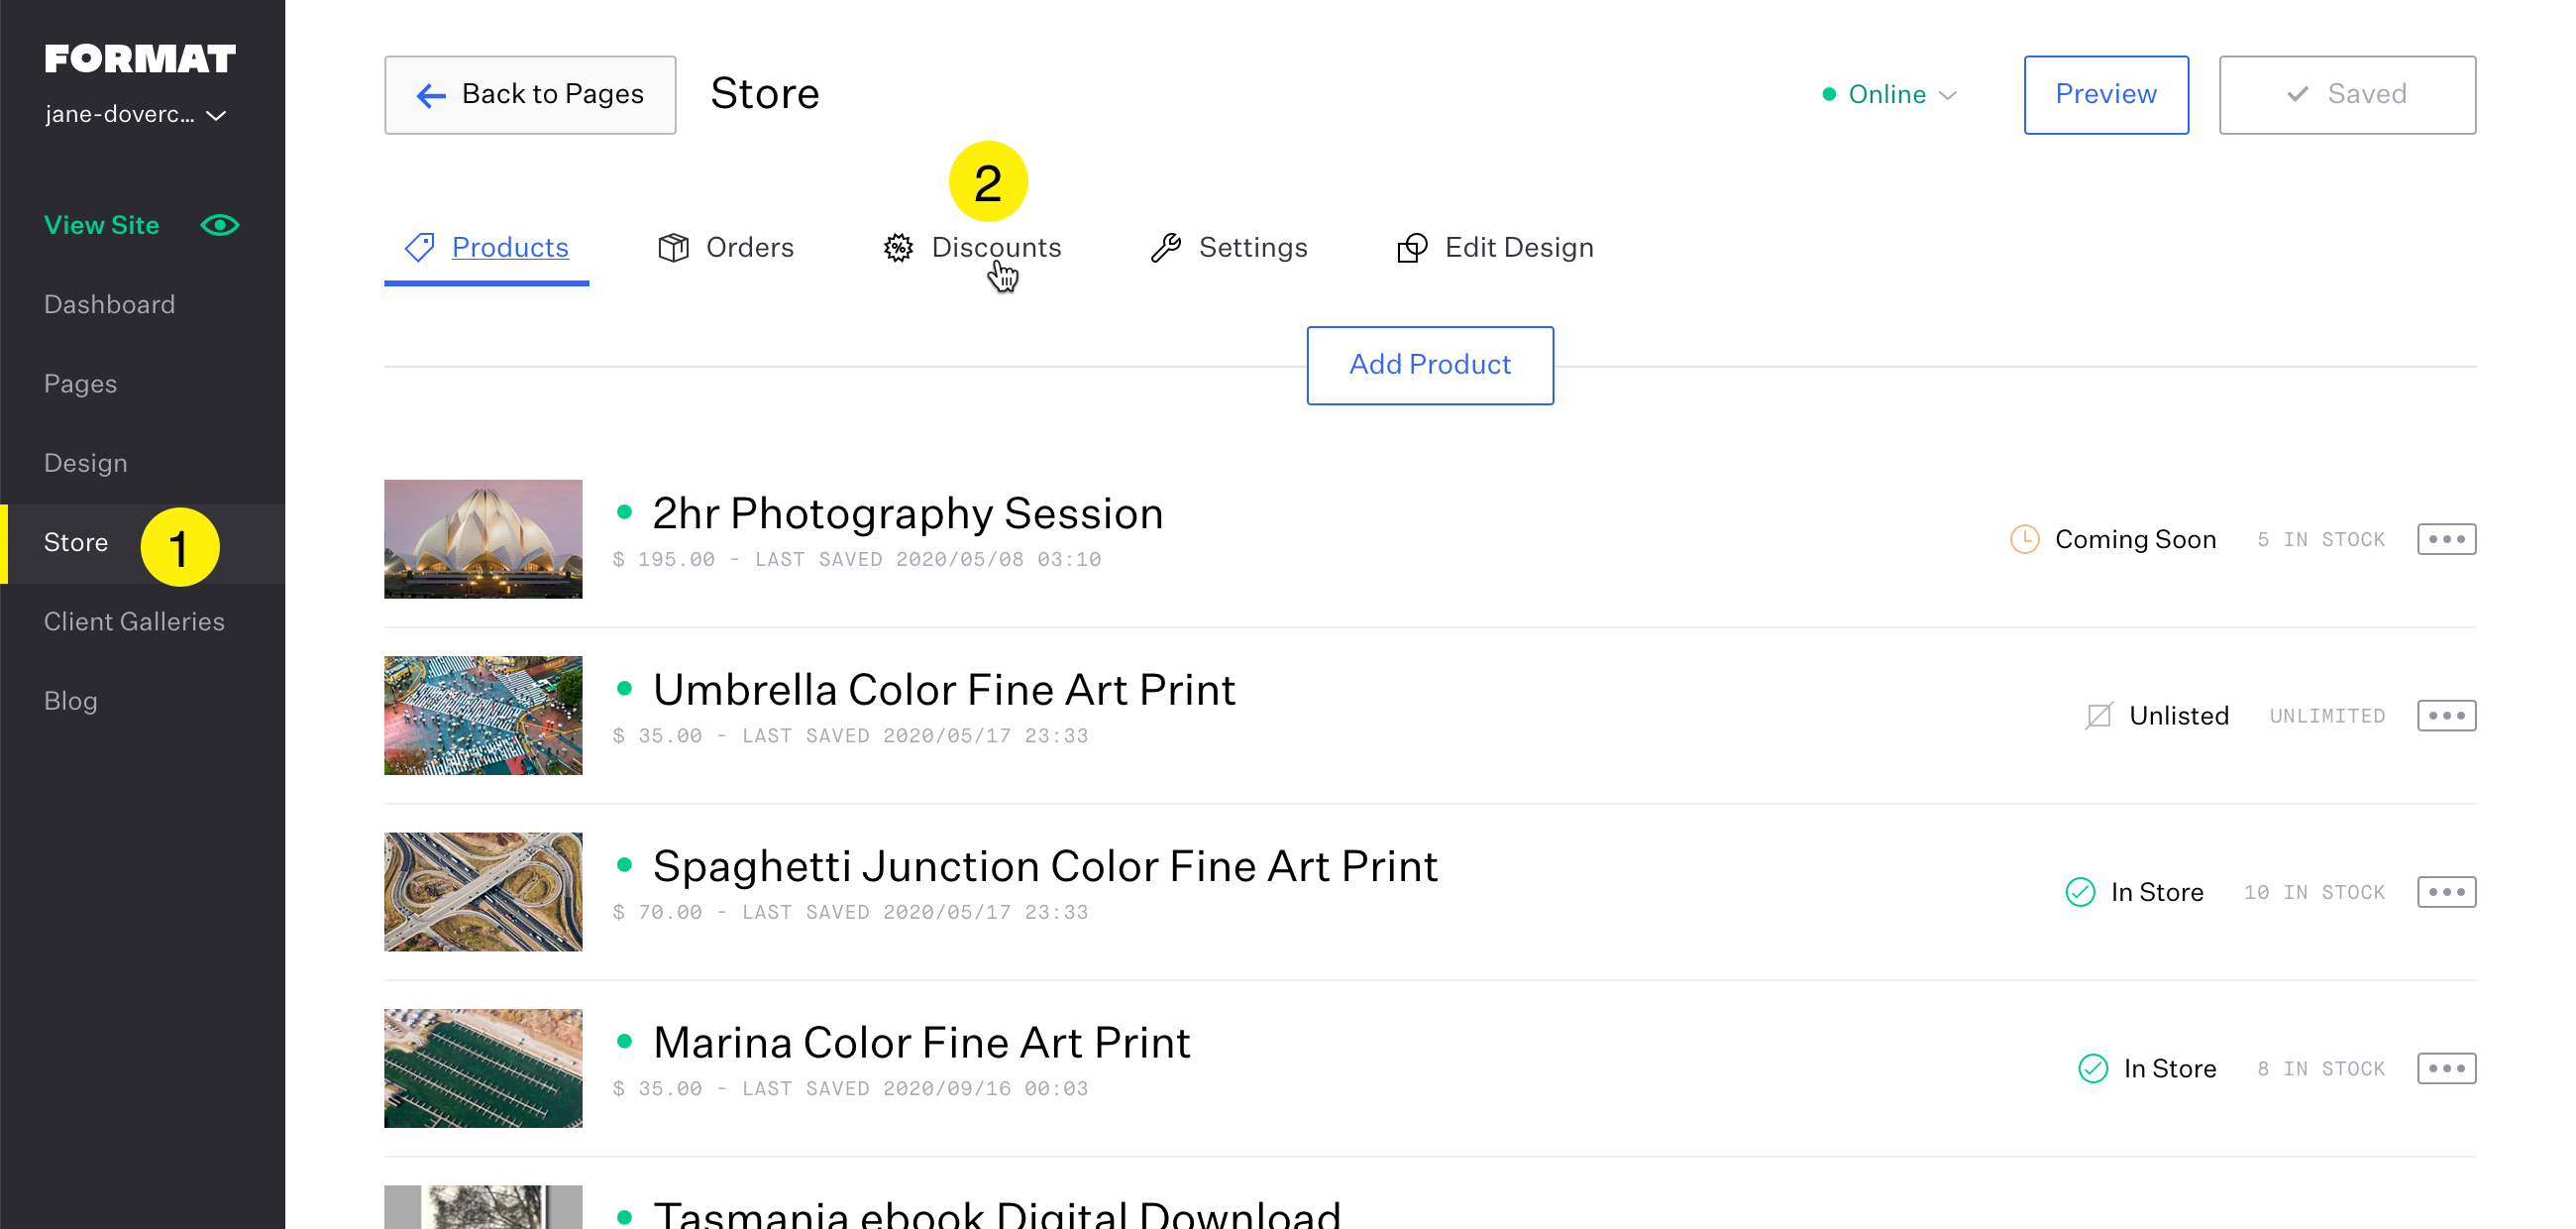2576x1229 pixels.
Task: Click the Coming Soon status label
Action: [x=2136, y=539]
